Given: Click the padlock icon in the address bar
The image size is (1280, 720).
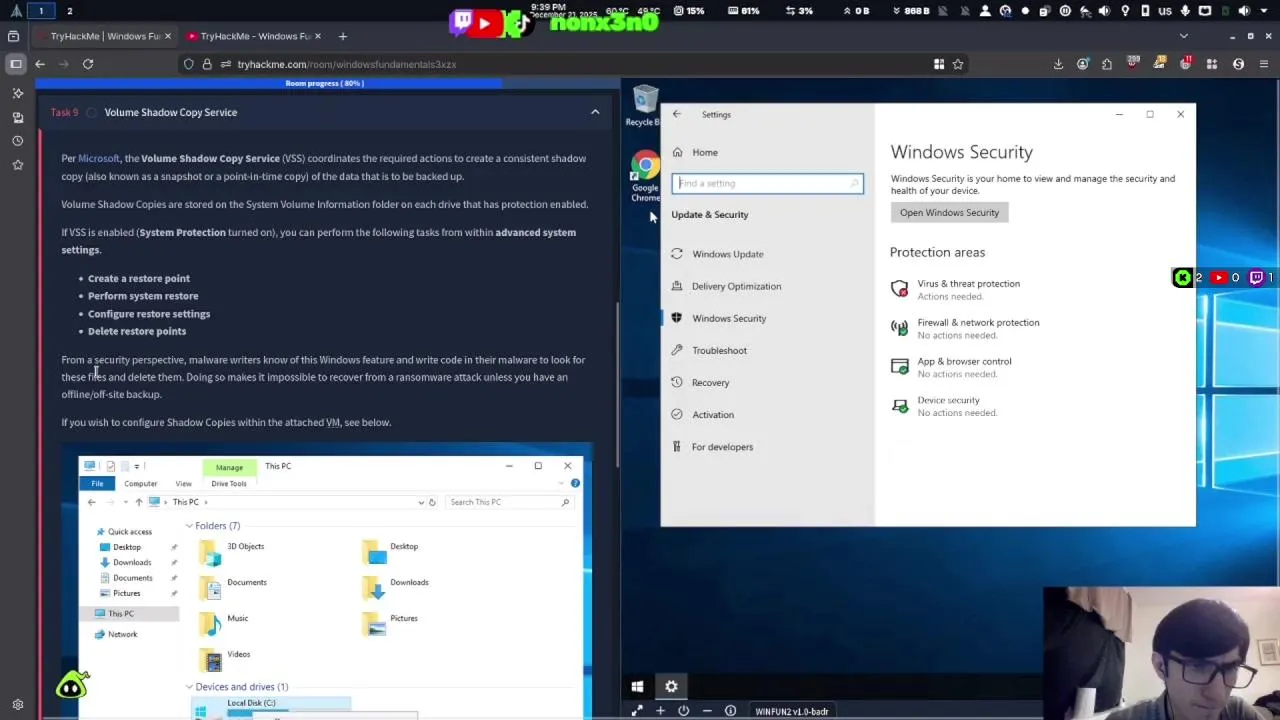Looking at the screenshot, I should 207,64.
